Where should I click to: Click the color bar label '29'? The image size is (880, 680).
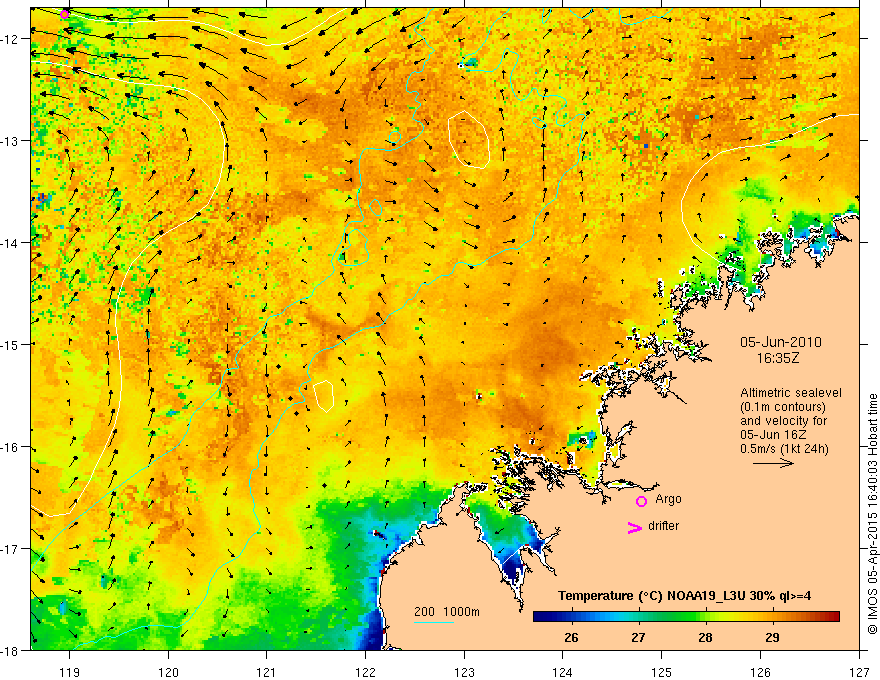tap(772, 638)
